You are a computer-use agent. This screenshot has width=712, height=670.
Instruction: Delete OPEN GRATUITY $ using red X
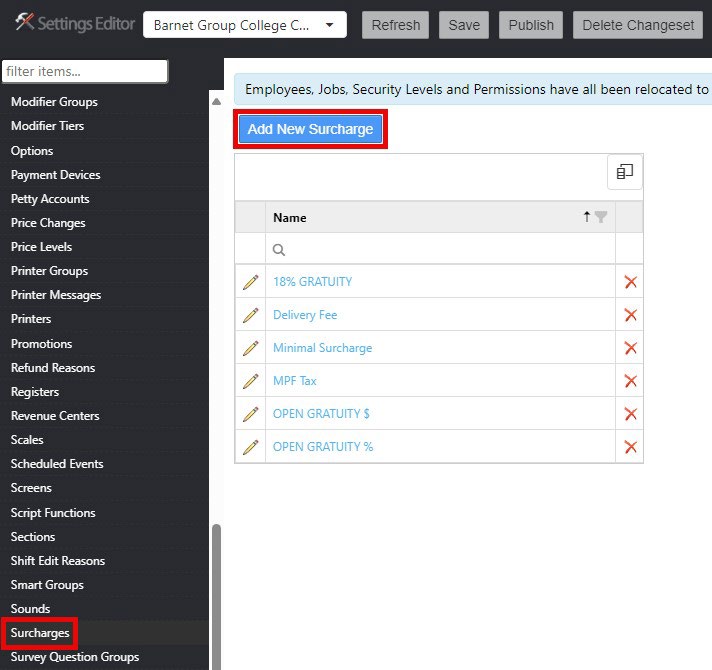tap(630, 414)
